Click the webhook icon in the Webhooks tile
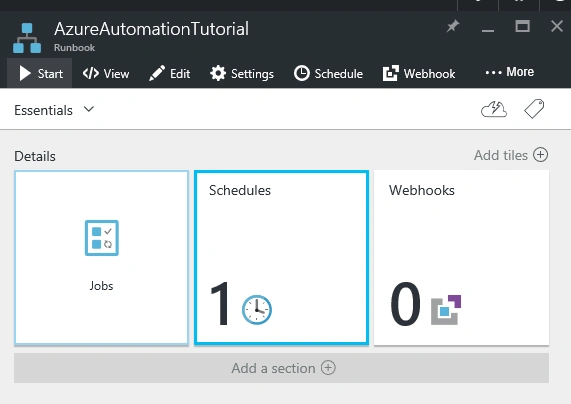571x404 pixels. pyautogui.click(x=446, y=310)
